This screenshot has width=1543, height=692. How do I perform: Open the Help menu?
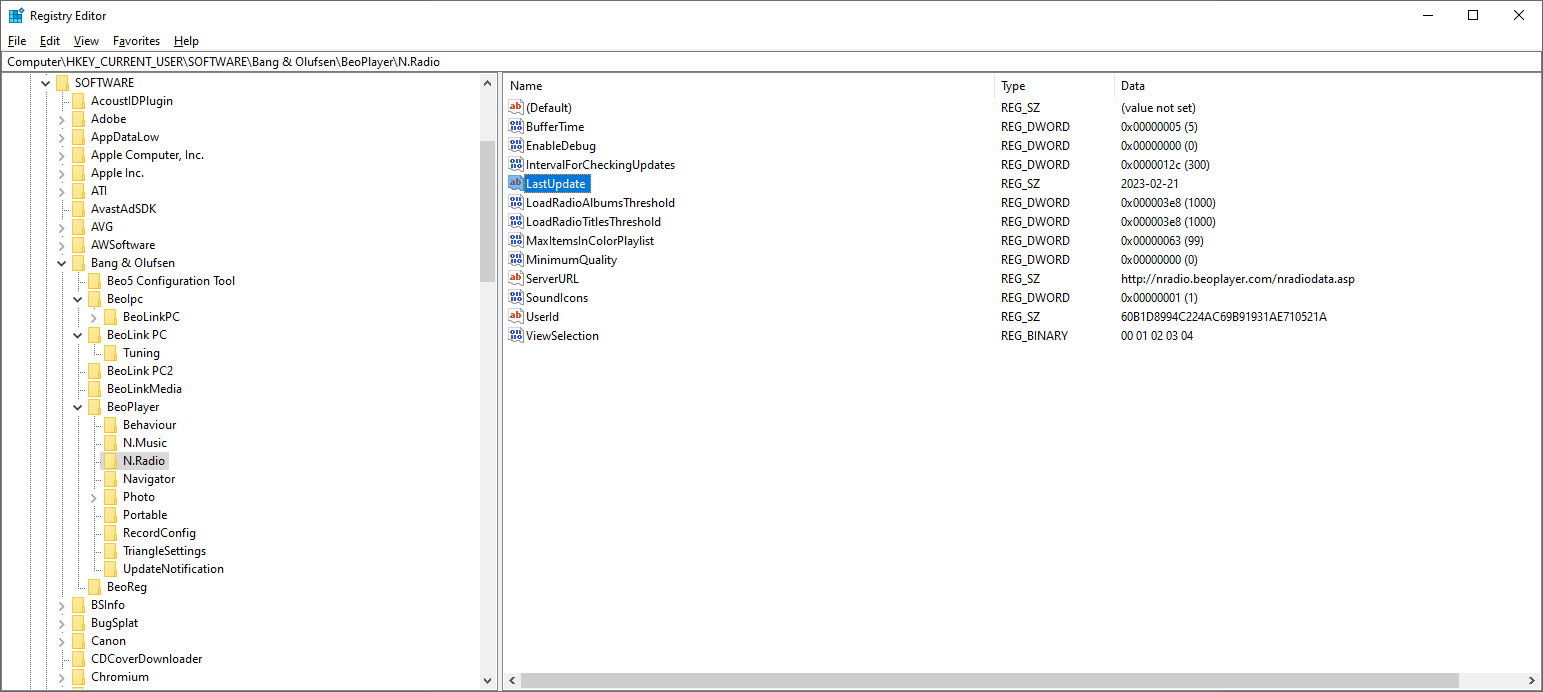pos(186,41)
